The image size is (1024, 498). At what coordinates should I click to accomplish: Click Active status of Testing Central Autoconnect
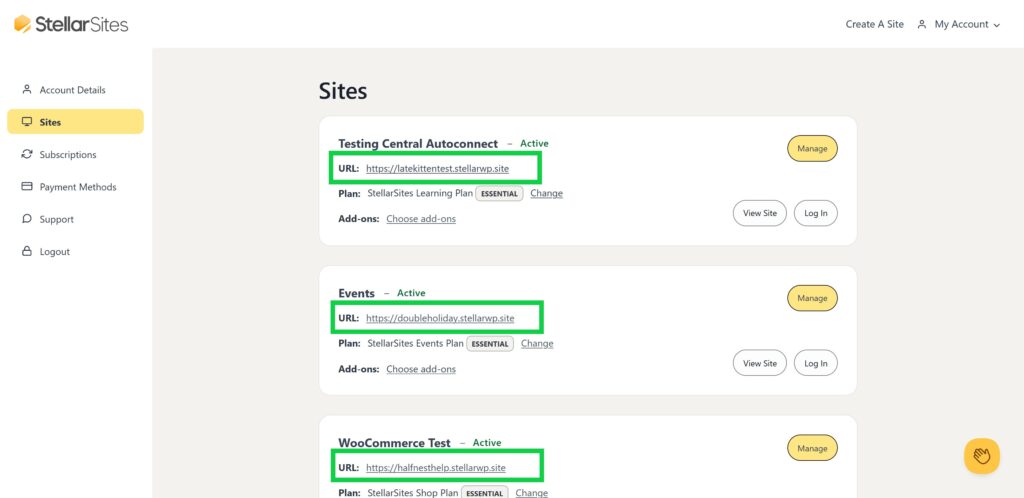point(534,144)
